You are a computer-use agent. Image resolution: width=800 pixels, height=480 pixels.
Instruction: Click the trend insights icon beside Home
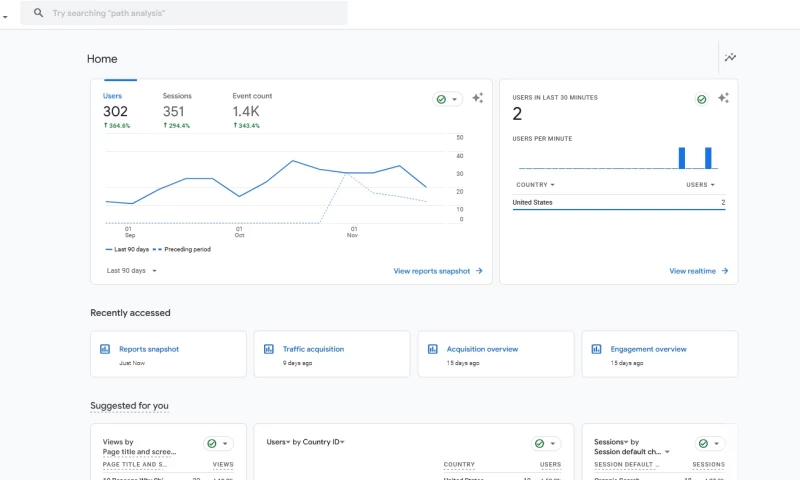(x=730, y=58)
